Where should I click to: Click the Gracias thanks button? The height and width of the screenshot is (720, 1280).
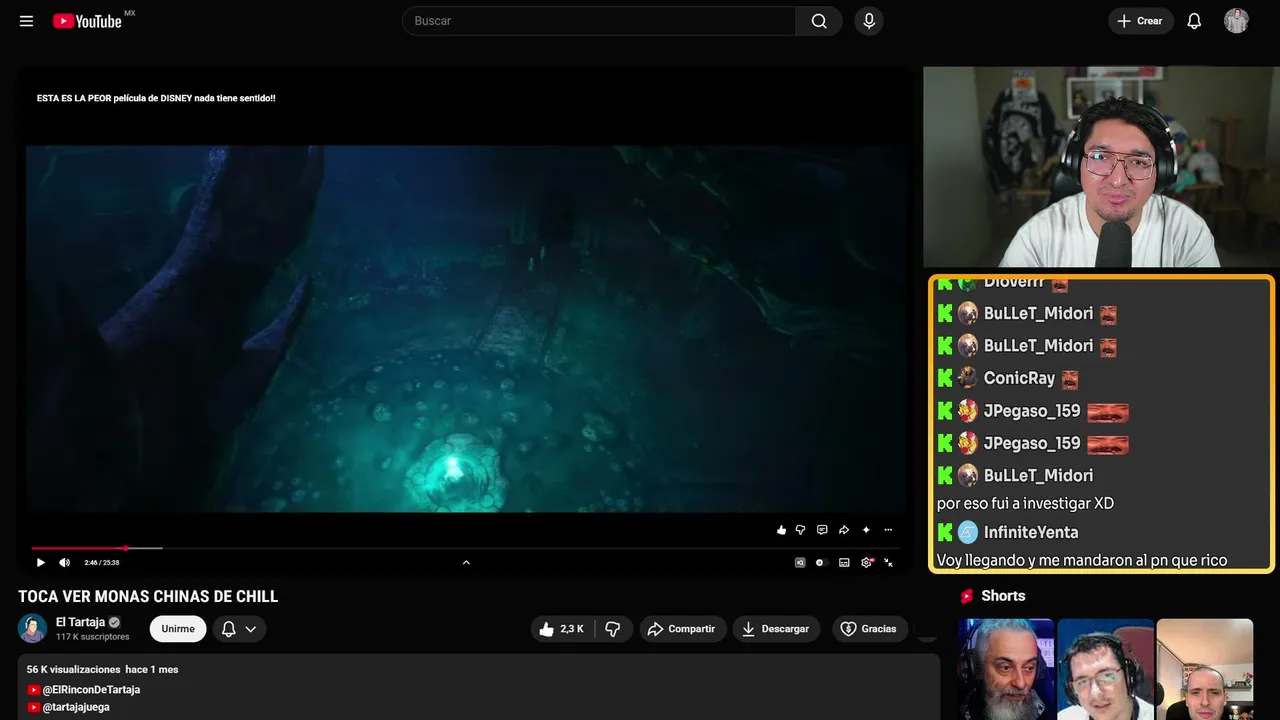click(x=870, y=629)
